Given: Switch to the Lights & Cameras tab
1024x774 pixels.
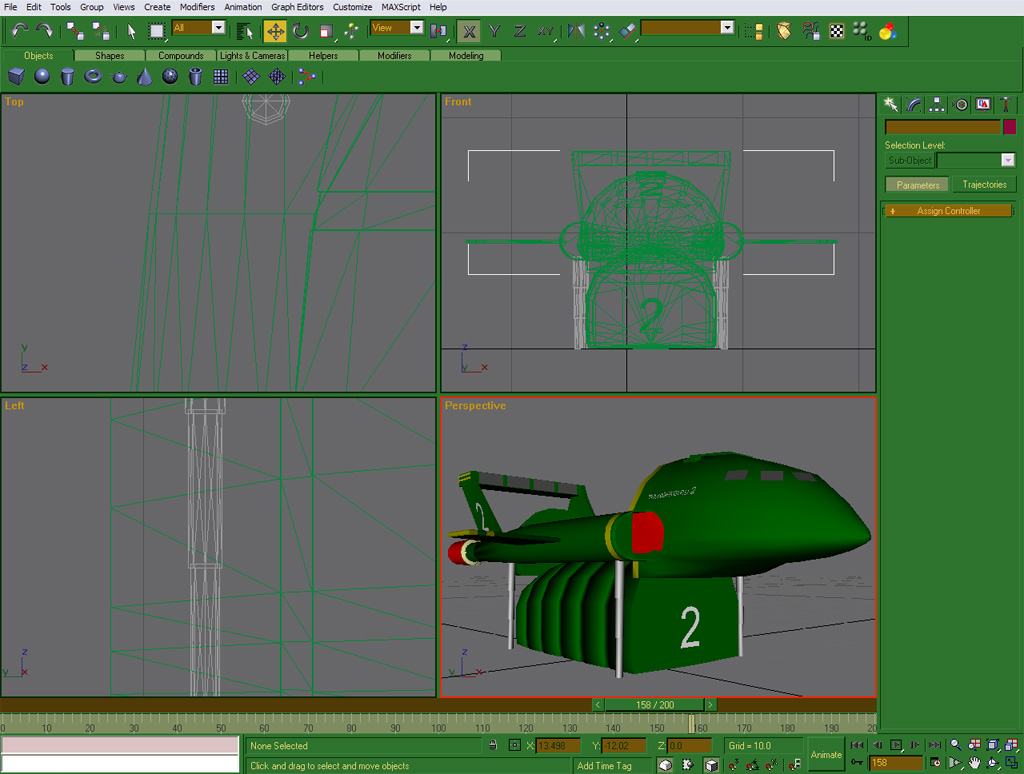Looking at the screenshot, I should point(252,56).
